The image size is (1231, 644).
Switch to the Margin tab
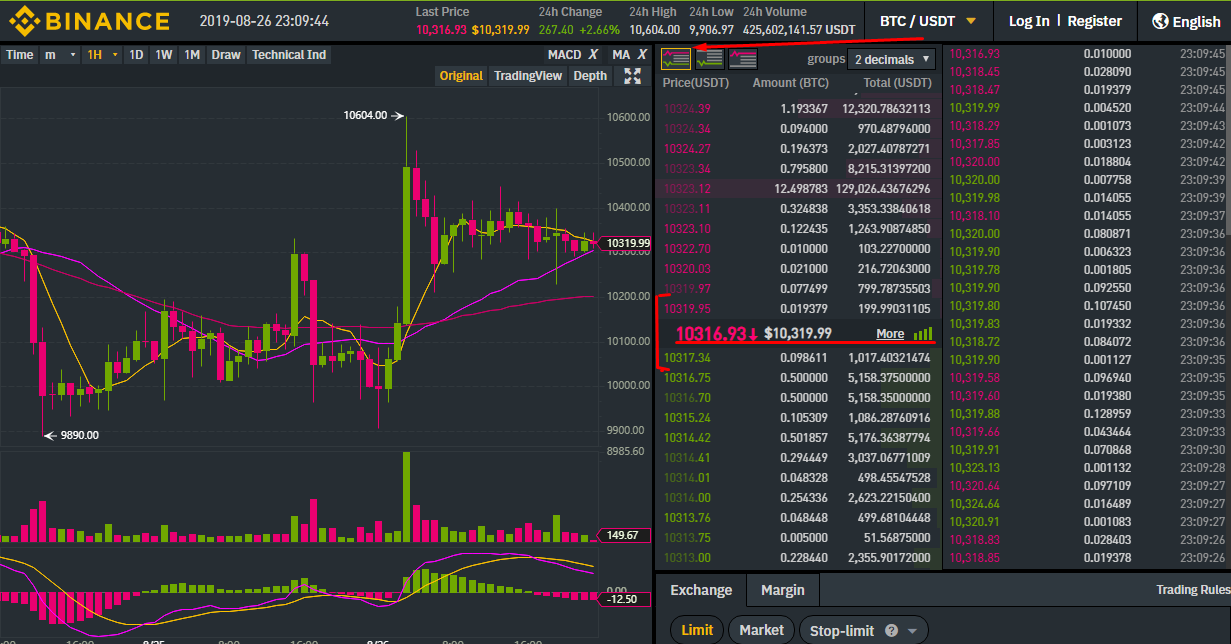tap(782, 590)
